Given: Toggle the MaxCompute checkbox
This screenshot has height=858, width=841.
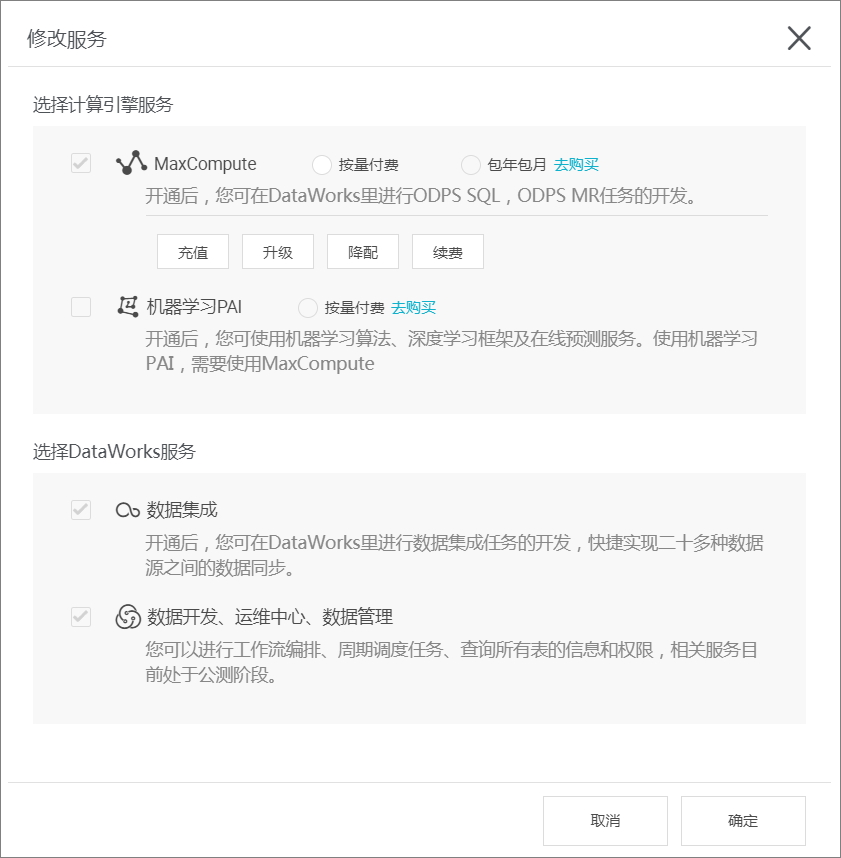Looking at the screenshot, I should pos(81,163).
